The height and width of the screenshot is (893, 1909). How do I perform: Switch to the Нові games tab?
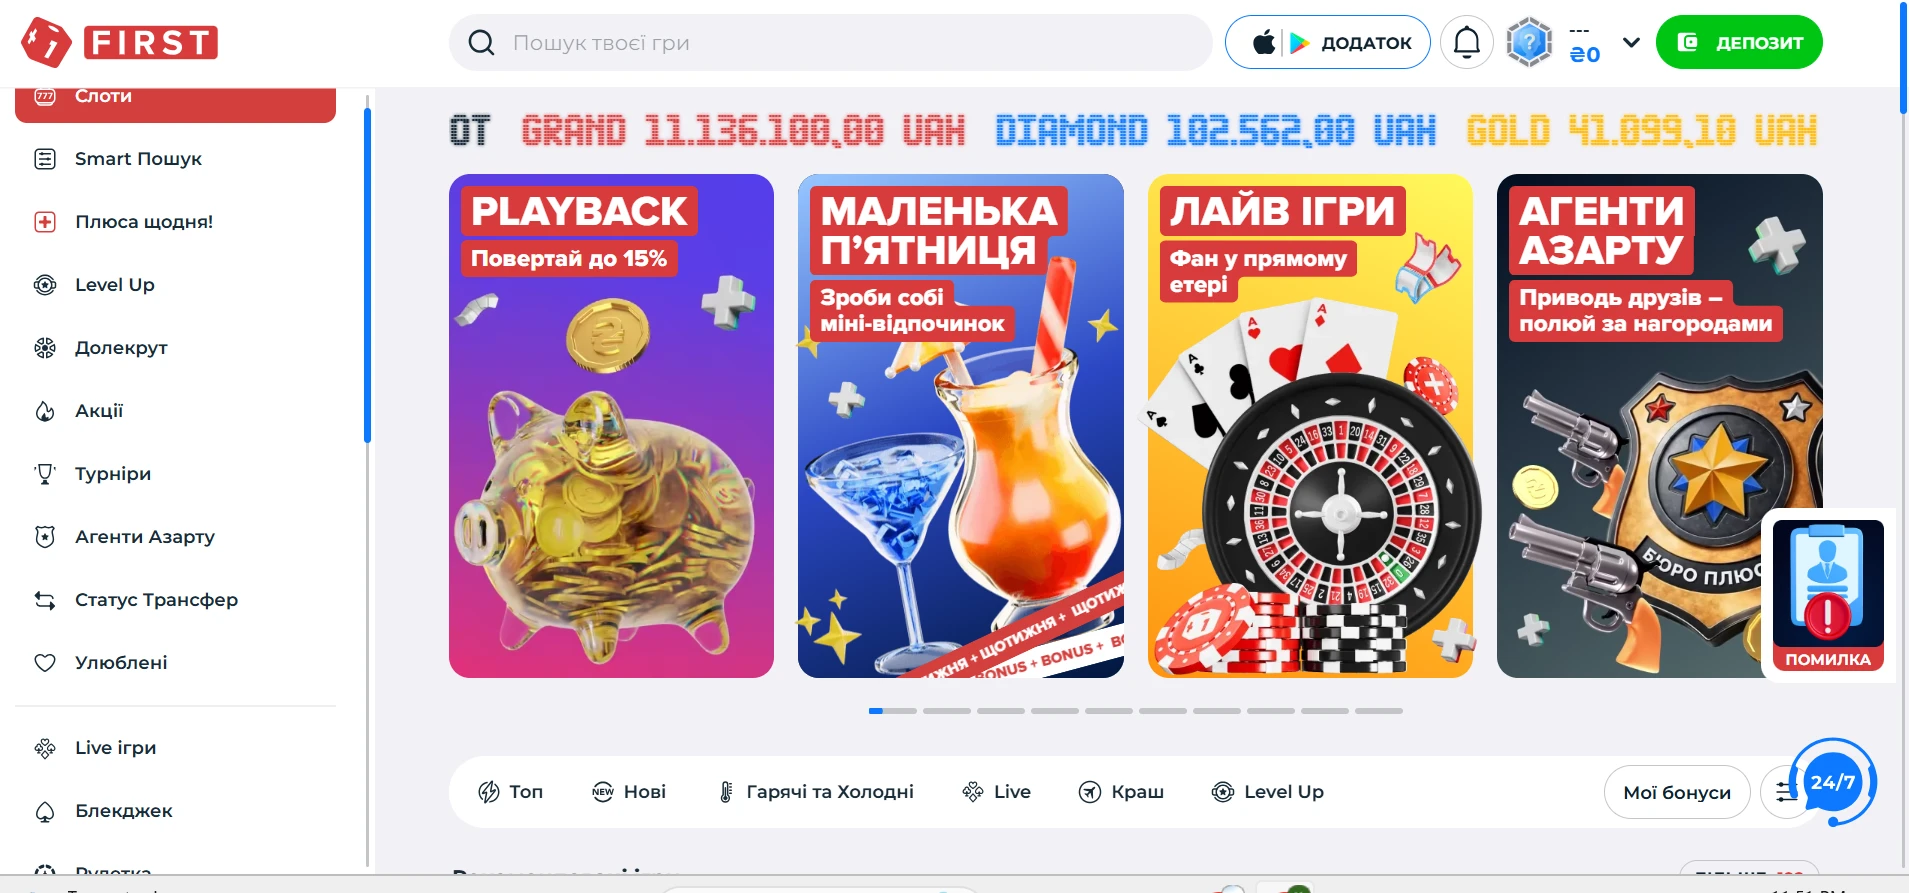629,792
